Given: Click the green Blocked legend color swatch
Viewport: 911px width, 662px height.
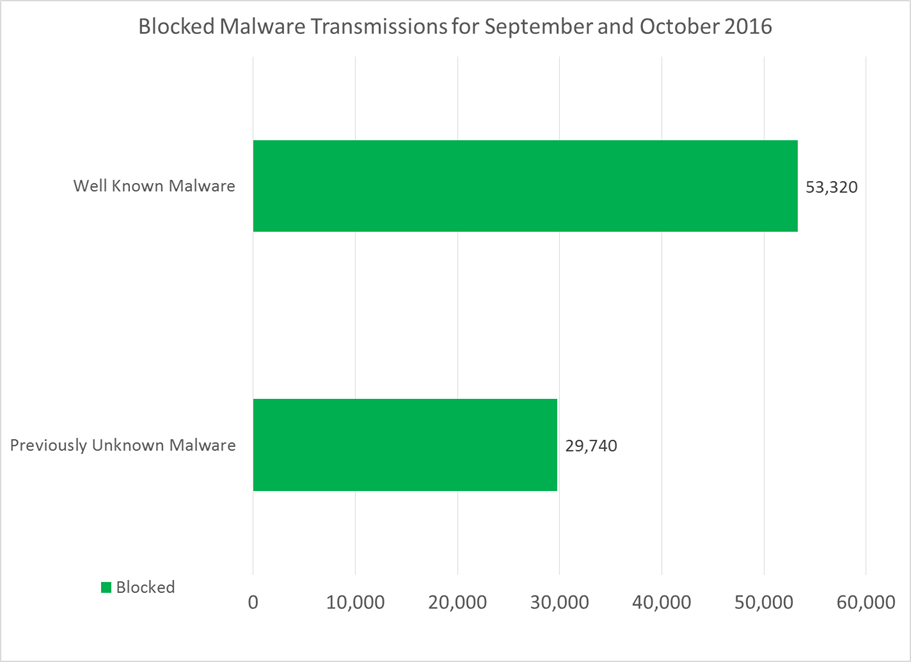Looking at the screenshot, I should [x=105, y=588].
